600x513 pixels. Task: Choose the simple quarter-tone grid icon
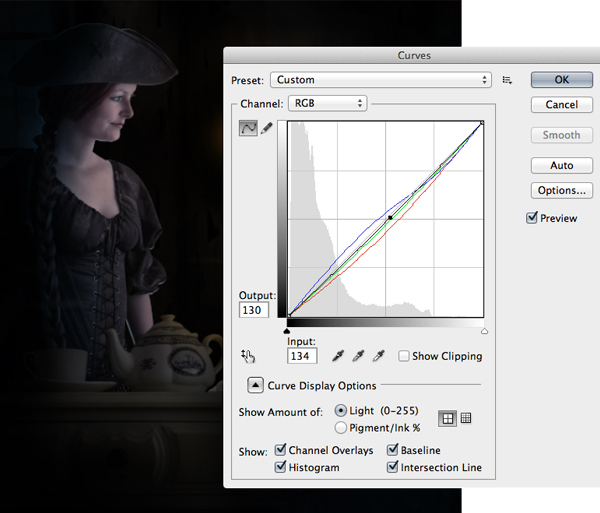click(447, 419)
